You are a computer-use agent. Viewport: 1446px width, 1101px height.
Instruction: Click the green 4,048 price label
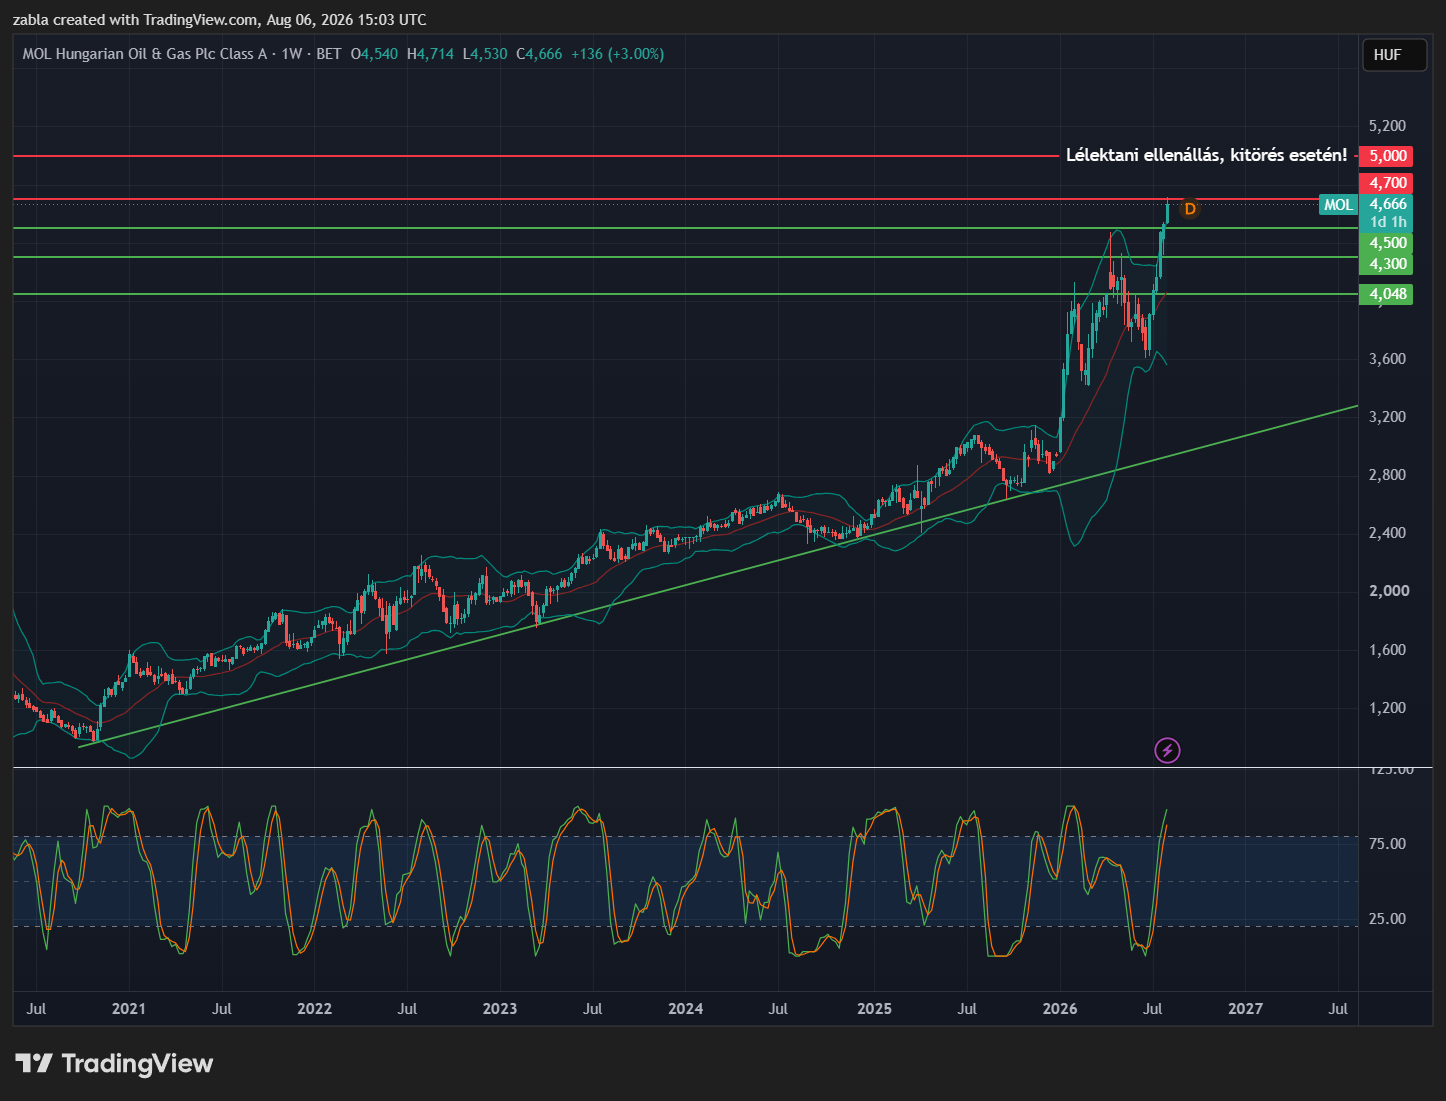1386,294
